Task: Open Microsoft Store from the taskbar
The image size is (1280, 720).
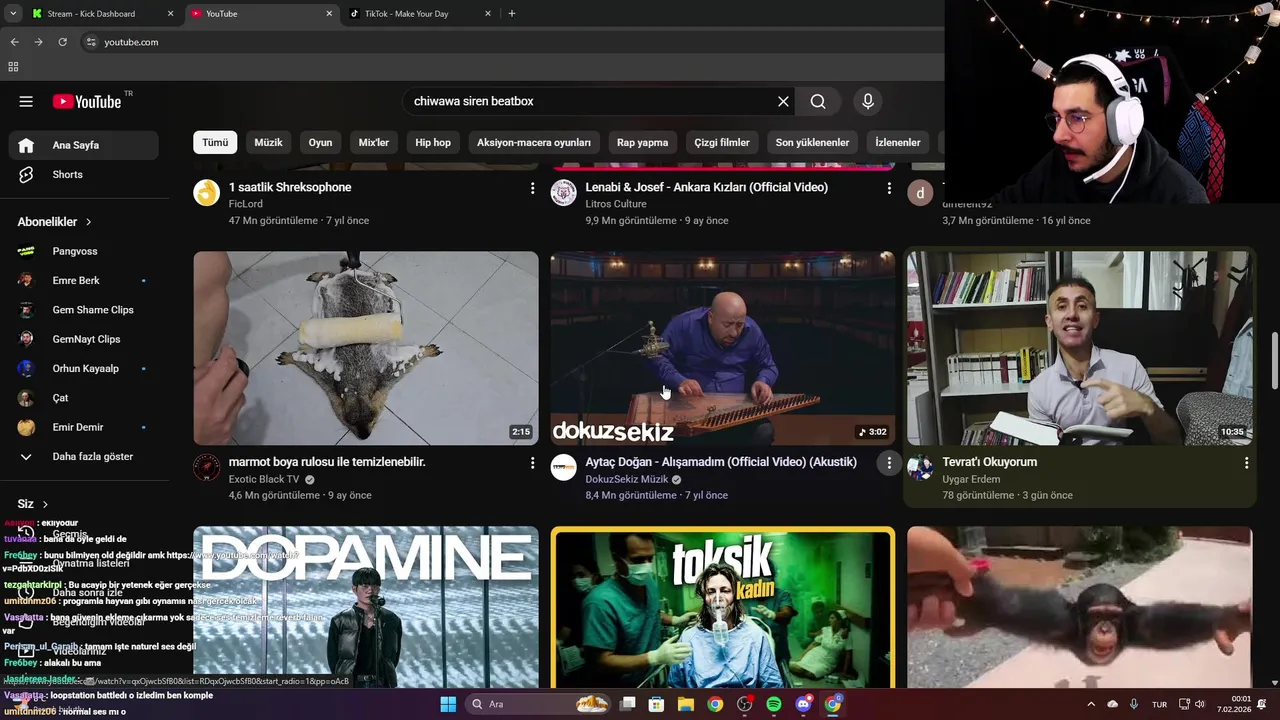Action: click(x=656, y=704)
